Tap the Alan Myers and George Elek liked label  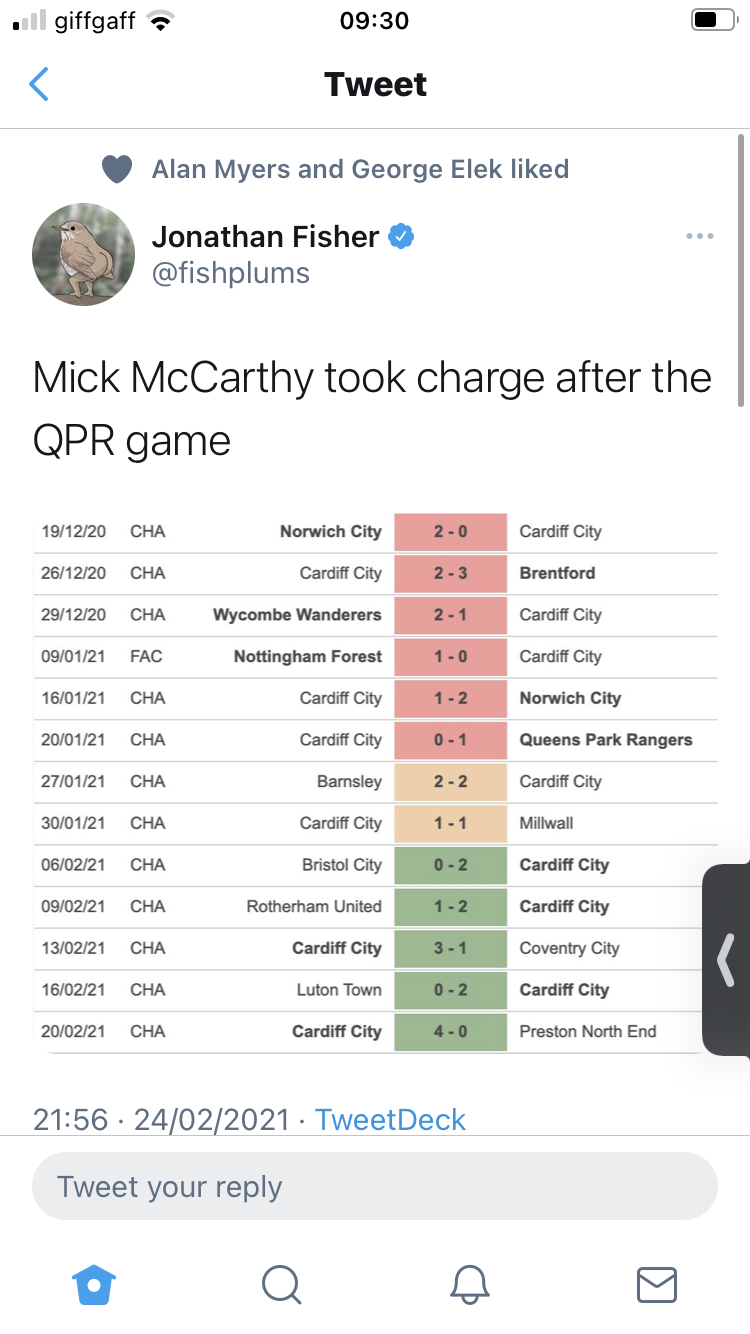pos(360,169)
